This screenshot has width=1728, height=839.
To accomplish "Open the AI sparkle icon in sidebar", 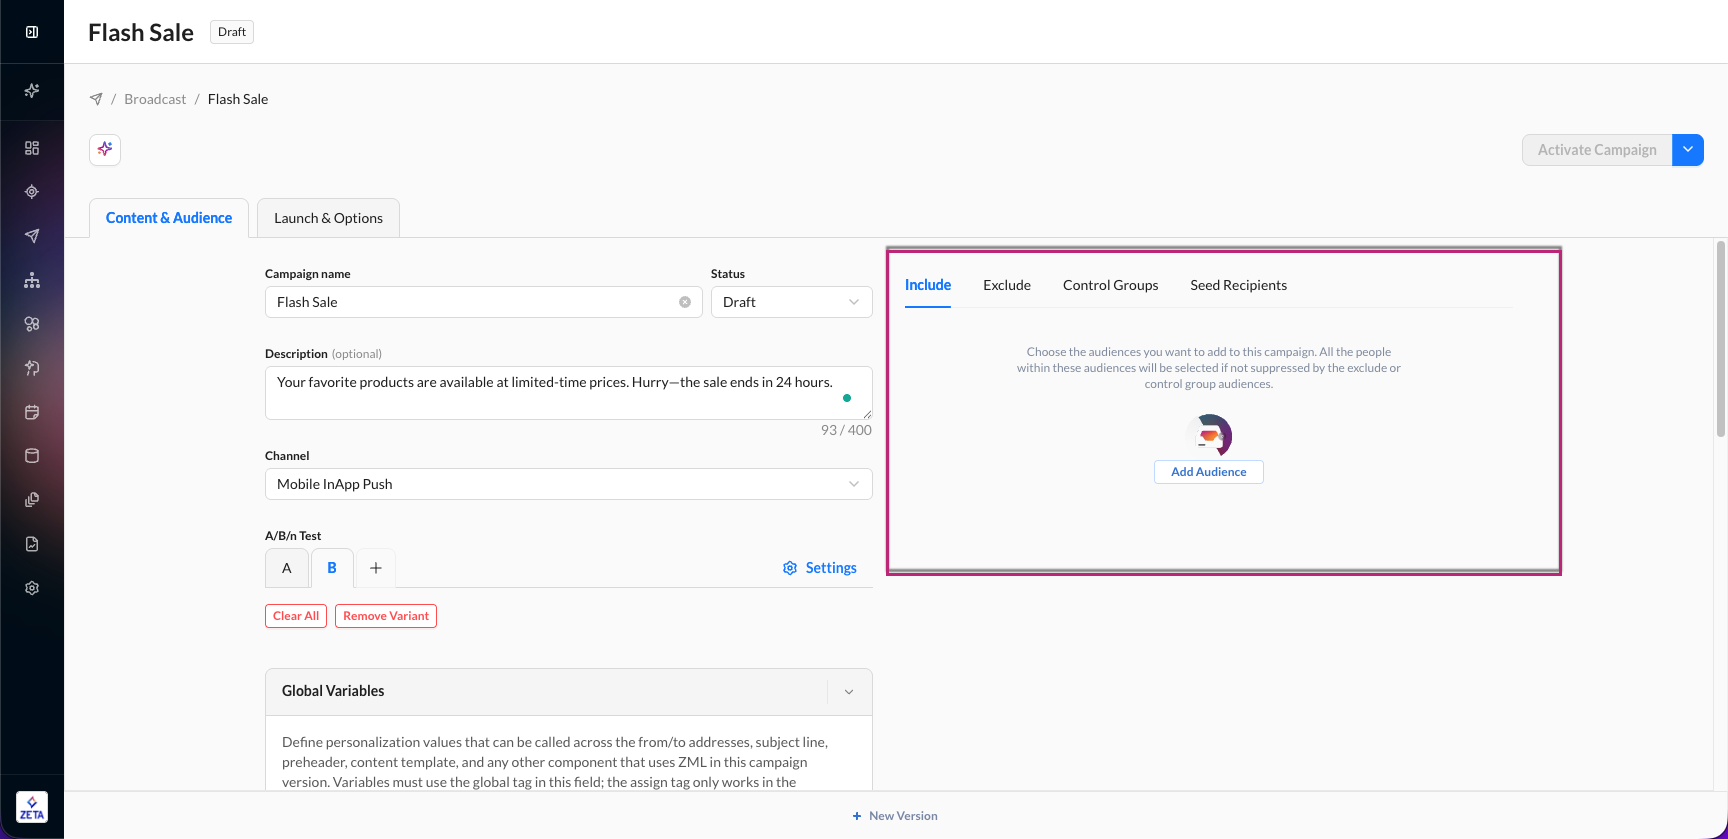I will coord(32,91).
